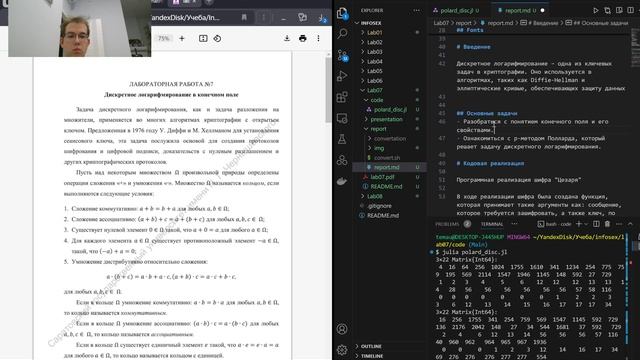
Task: Open lab07.pdf in the file tree
Action: pyautogui.click(x=382, y=177)
